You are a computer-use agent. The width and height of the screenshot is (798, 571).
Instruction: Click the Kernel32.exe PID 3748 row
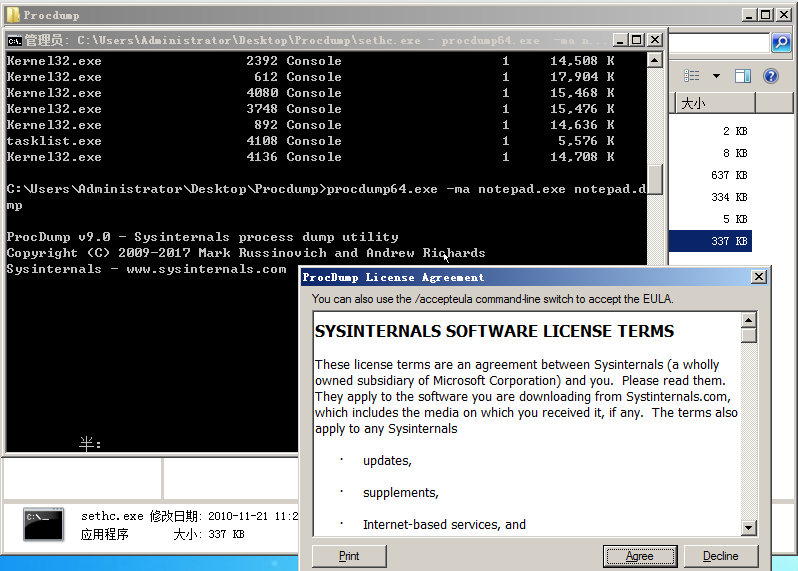[310, 109]
